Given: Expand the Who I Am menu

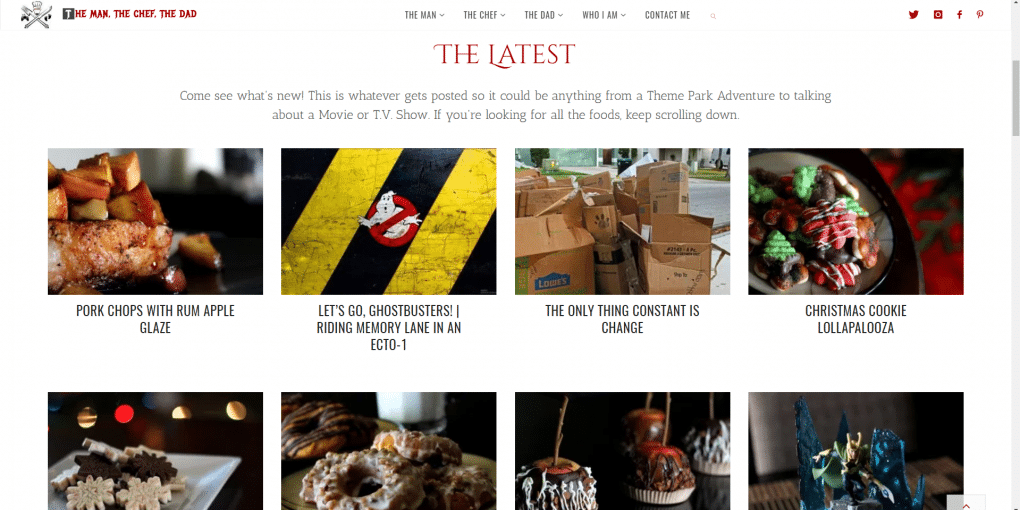Looking at the screenshot, I should [x=604, y=15].
